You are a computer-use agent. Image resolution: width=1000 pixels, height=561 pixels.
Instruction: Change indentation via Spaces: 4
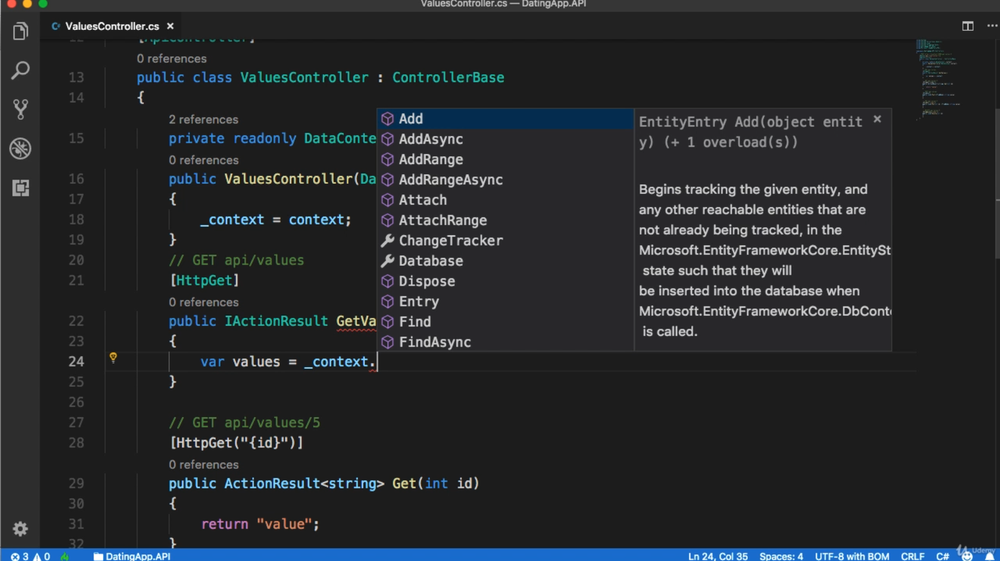point(781,556)
